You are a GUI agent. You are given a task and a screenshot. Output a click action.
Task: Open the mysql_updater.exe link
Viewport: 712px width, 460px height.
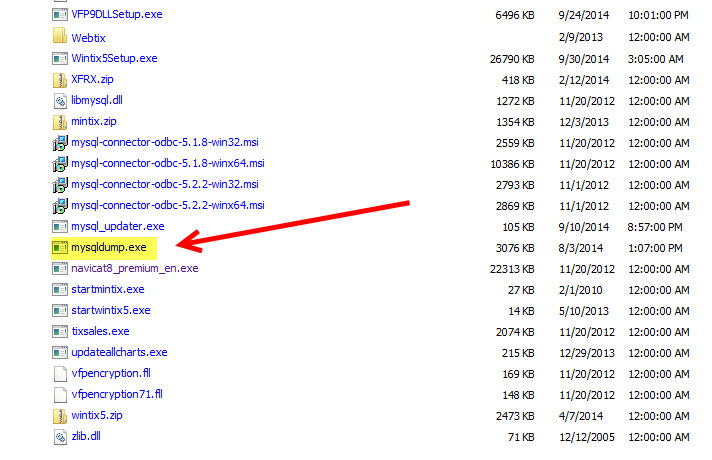click(x=118, y=226)
